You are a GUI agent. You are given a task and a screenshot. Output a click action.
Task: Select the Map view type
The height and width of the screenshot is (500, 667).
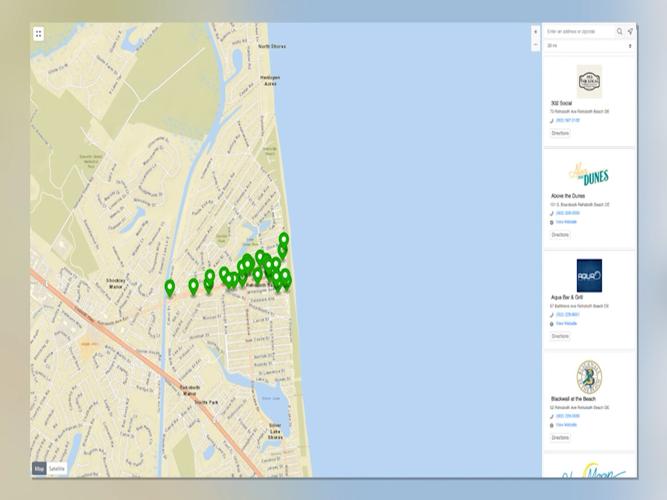point(39,468)
